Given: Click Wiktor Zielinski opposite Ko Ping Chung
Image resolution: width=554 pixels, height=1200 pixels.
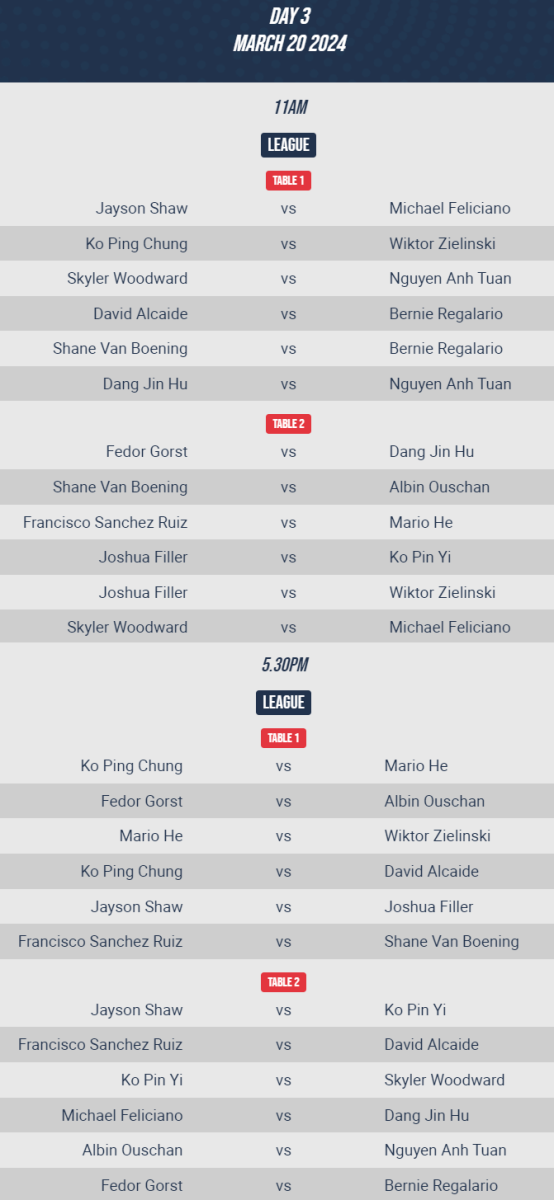Looking at the screenshot, I should (x=442, y=243).
